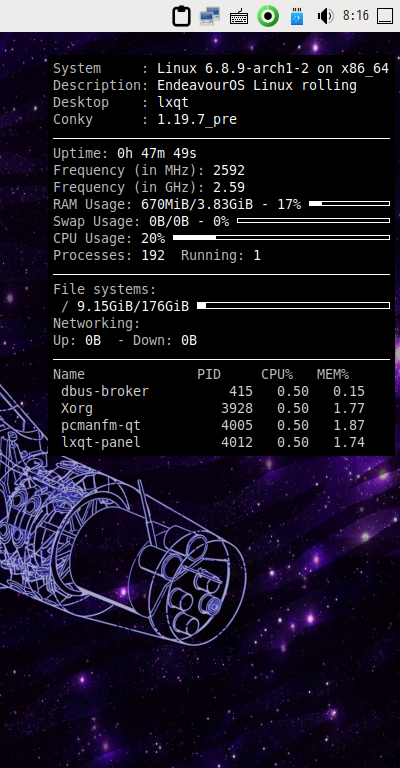This screenshot has height=768, width=400.
Task: Click the network connections tray icon
Action: [x=210, y=16]
